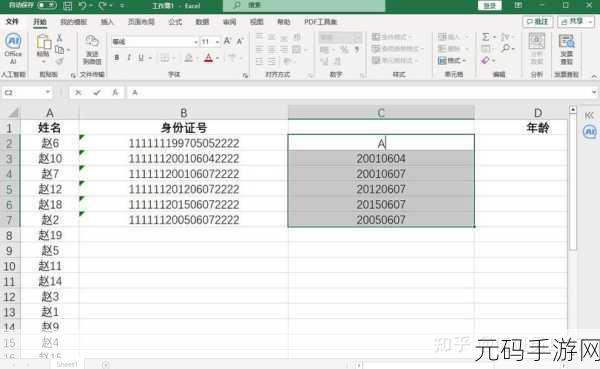Switch to the 数据 (Data) tab
This screenshot has height=369, width=600.
coord(202,22)
